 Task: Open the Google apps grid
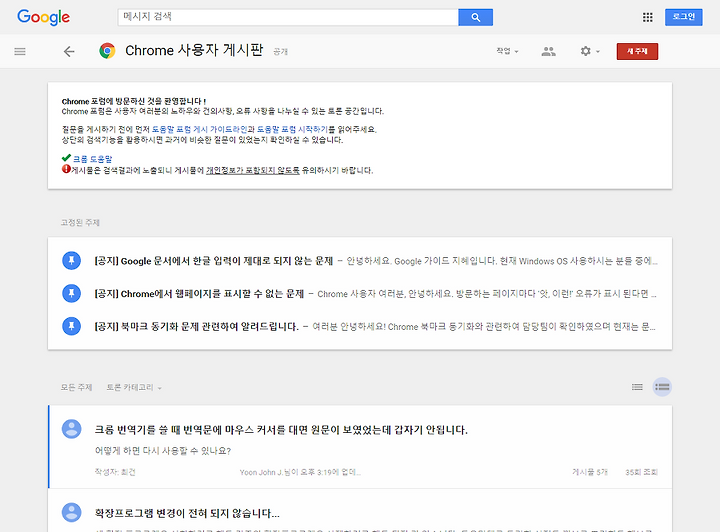click(x=647, y=17)
